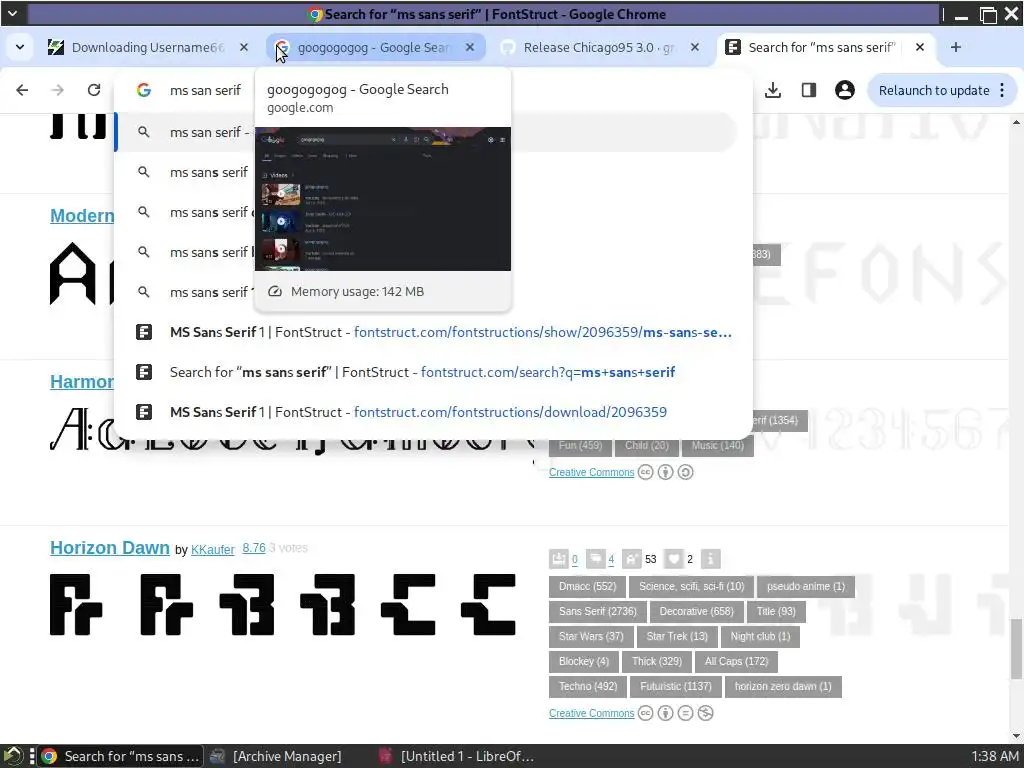Close the Search for ms sans serif tab
Image resolution: width=1024 pixels, height=768 pixels.
coord(920,47)
